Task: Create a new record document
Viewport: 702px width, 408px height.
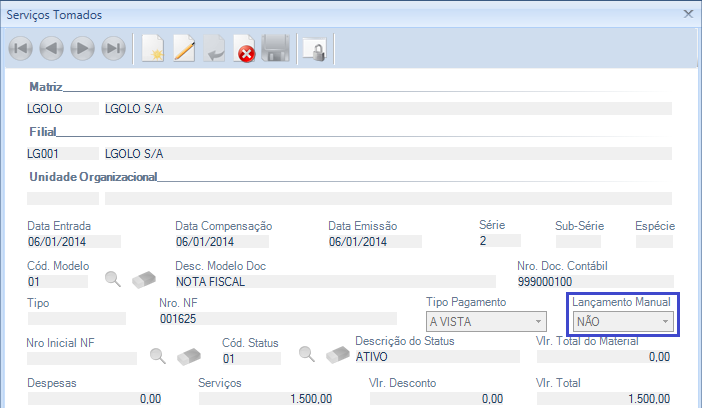Action: [152, 49]
